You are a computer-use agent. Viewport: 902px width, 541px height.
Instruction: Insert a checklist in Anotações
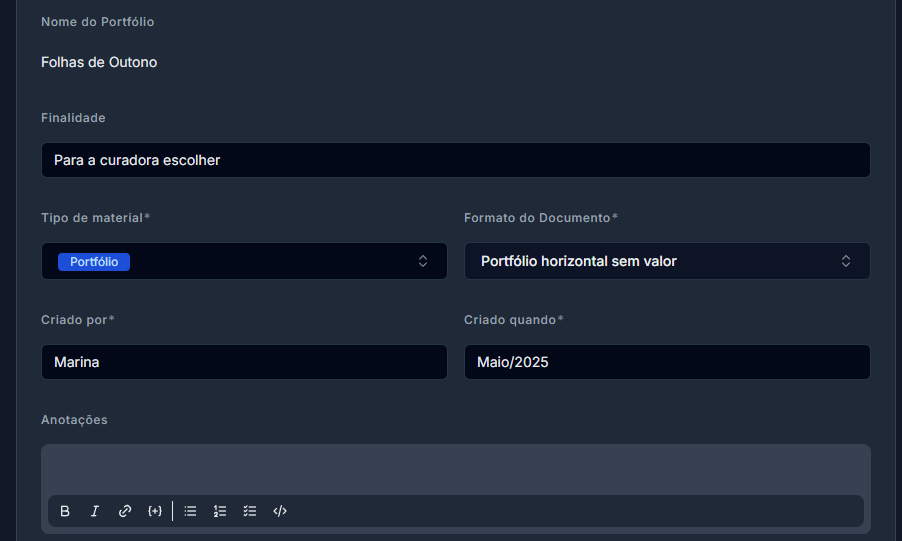[250, 511]
